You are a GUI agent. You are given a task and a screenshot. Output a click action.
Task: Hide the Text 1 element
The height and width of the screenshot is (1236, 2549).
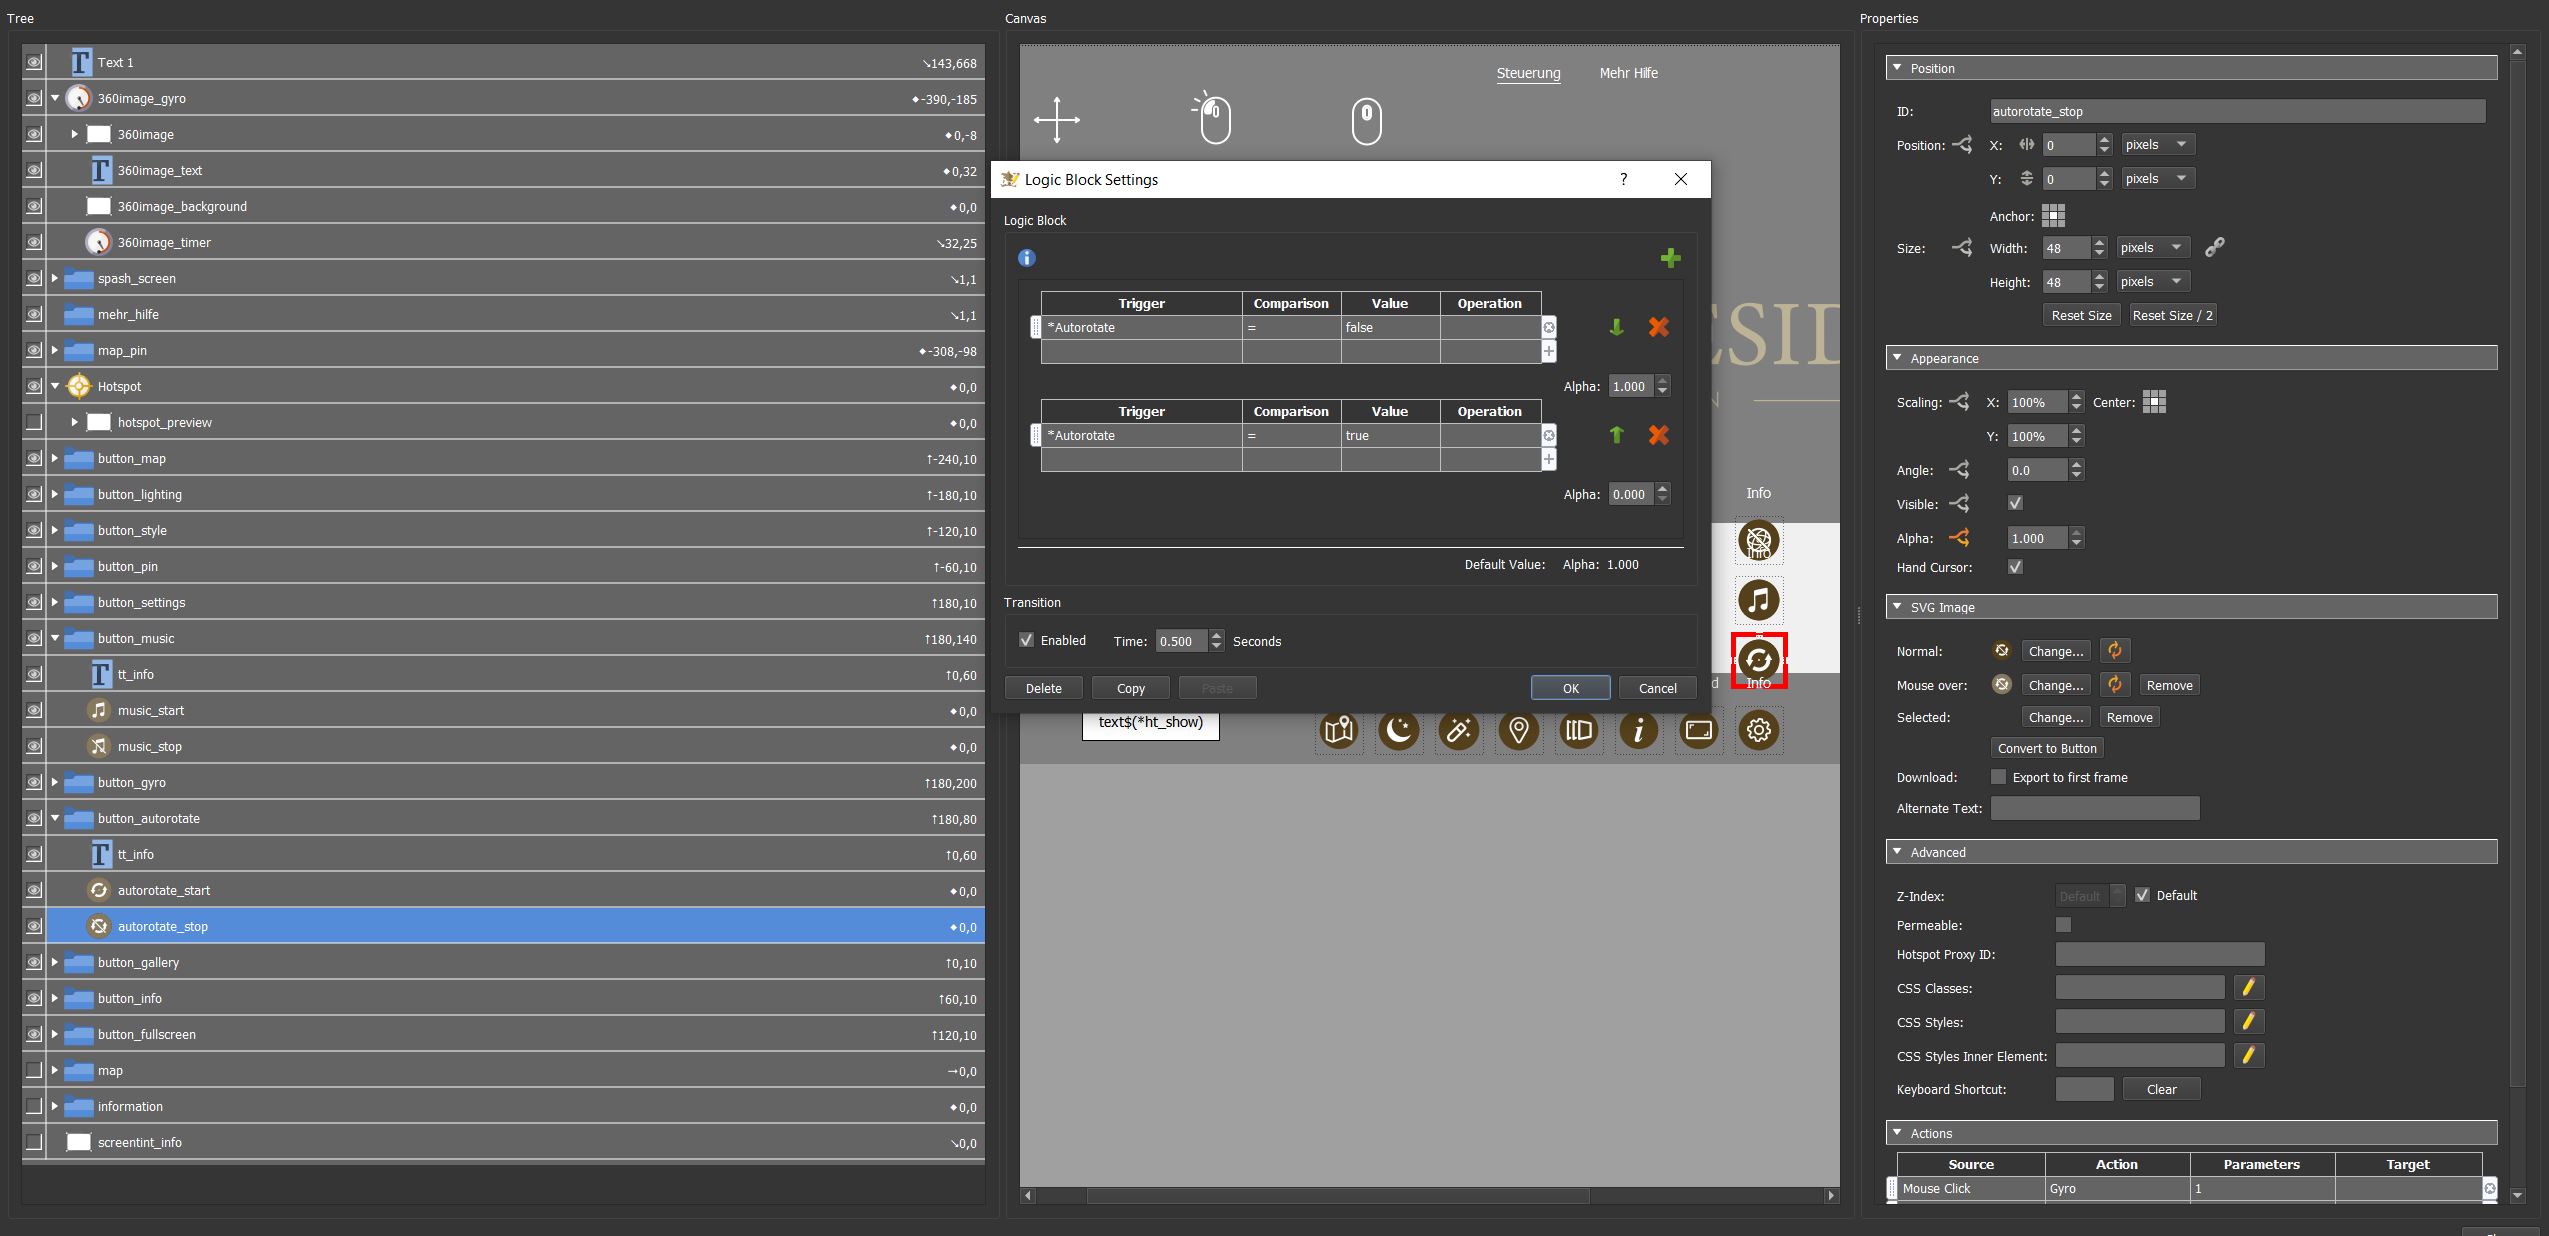[33, 62]
